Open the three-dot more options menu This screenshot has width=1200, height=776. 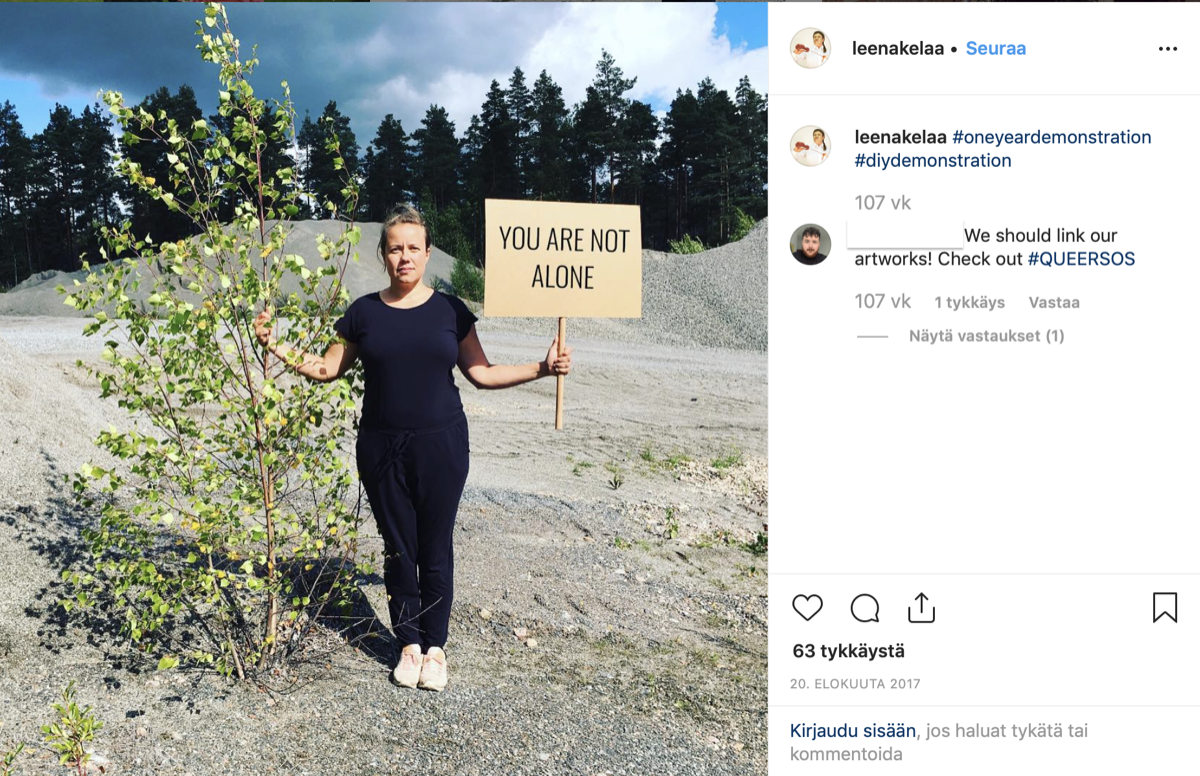[x=1168, y=49]
